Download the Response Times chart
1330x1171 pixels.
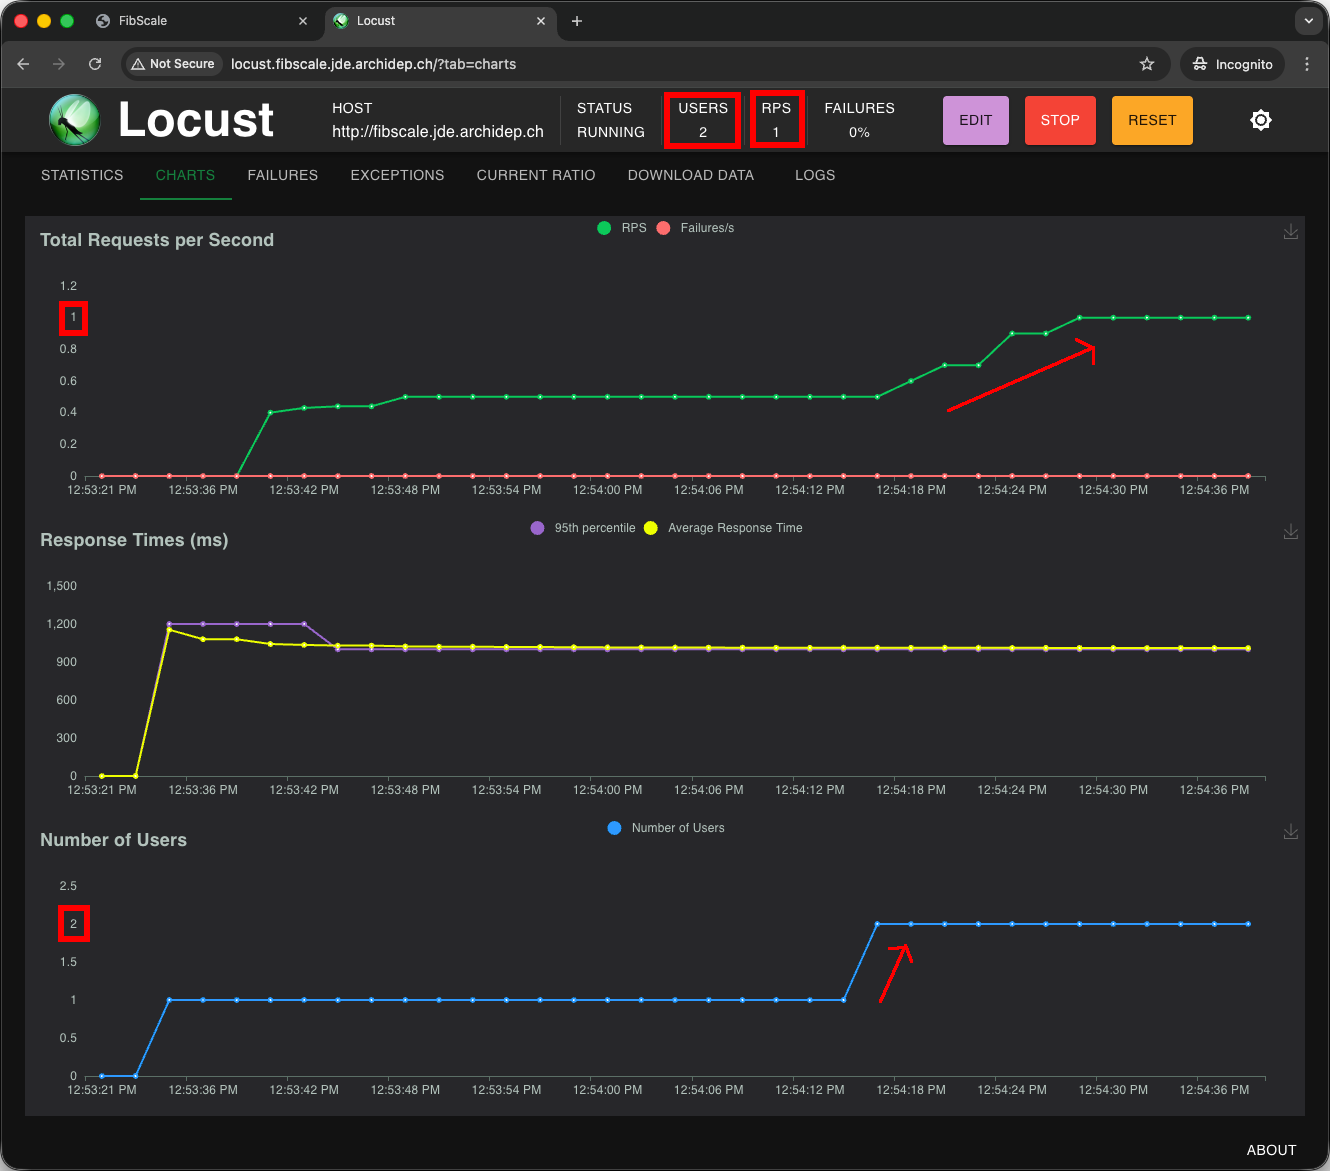(1291, 532)
